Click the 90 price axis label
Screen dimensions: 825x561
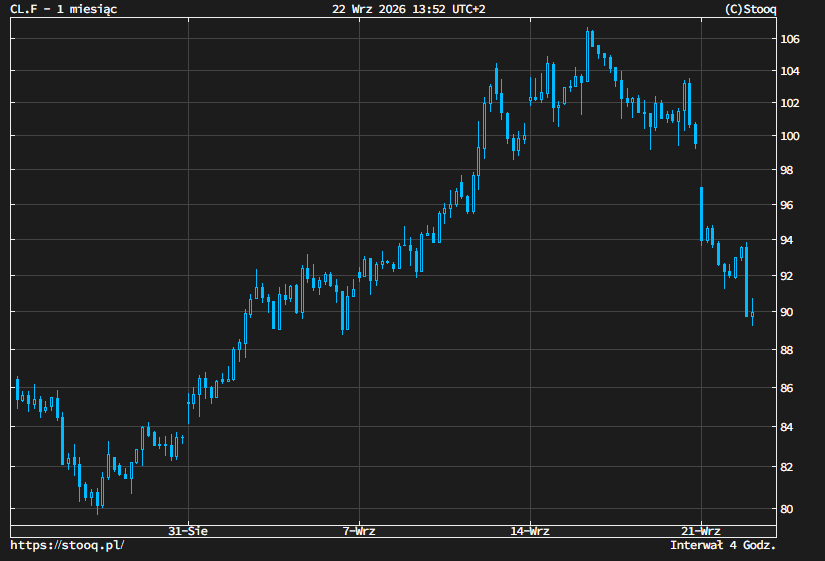(787, 312)
